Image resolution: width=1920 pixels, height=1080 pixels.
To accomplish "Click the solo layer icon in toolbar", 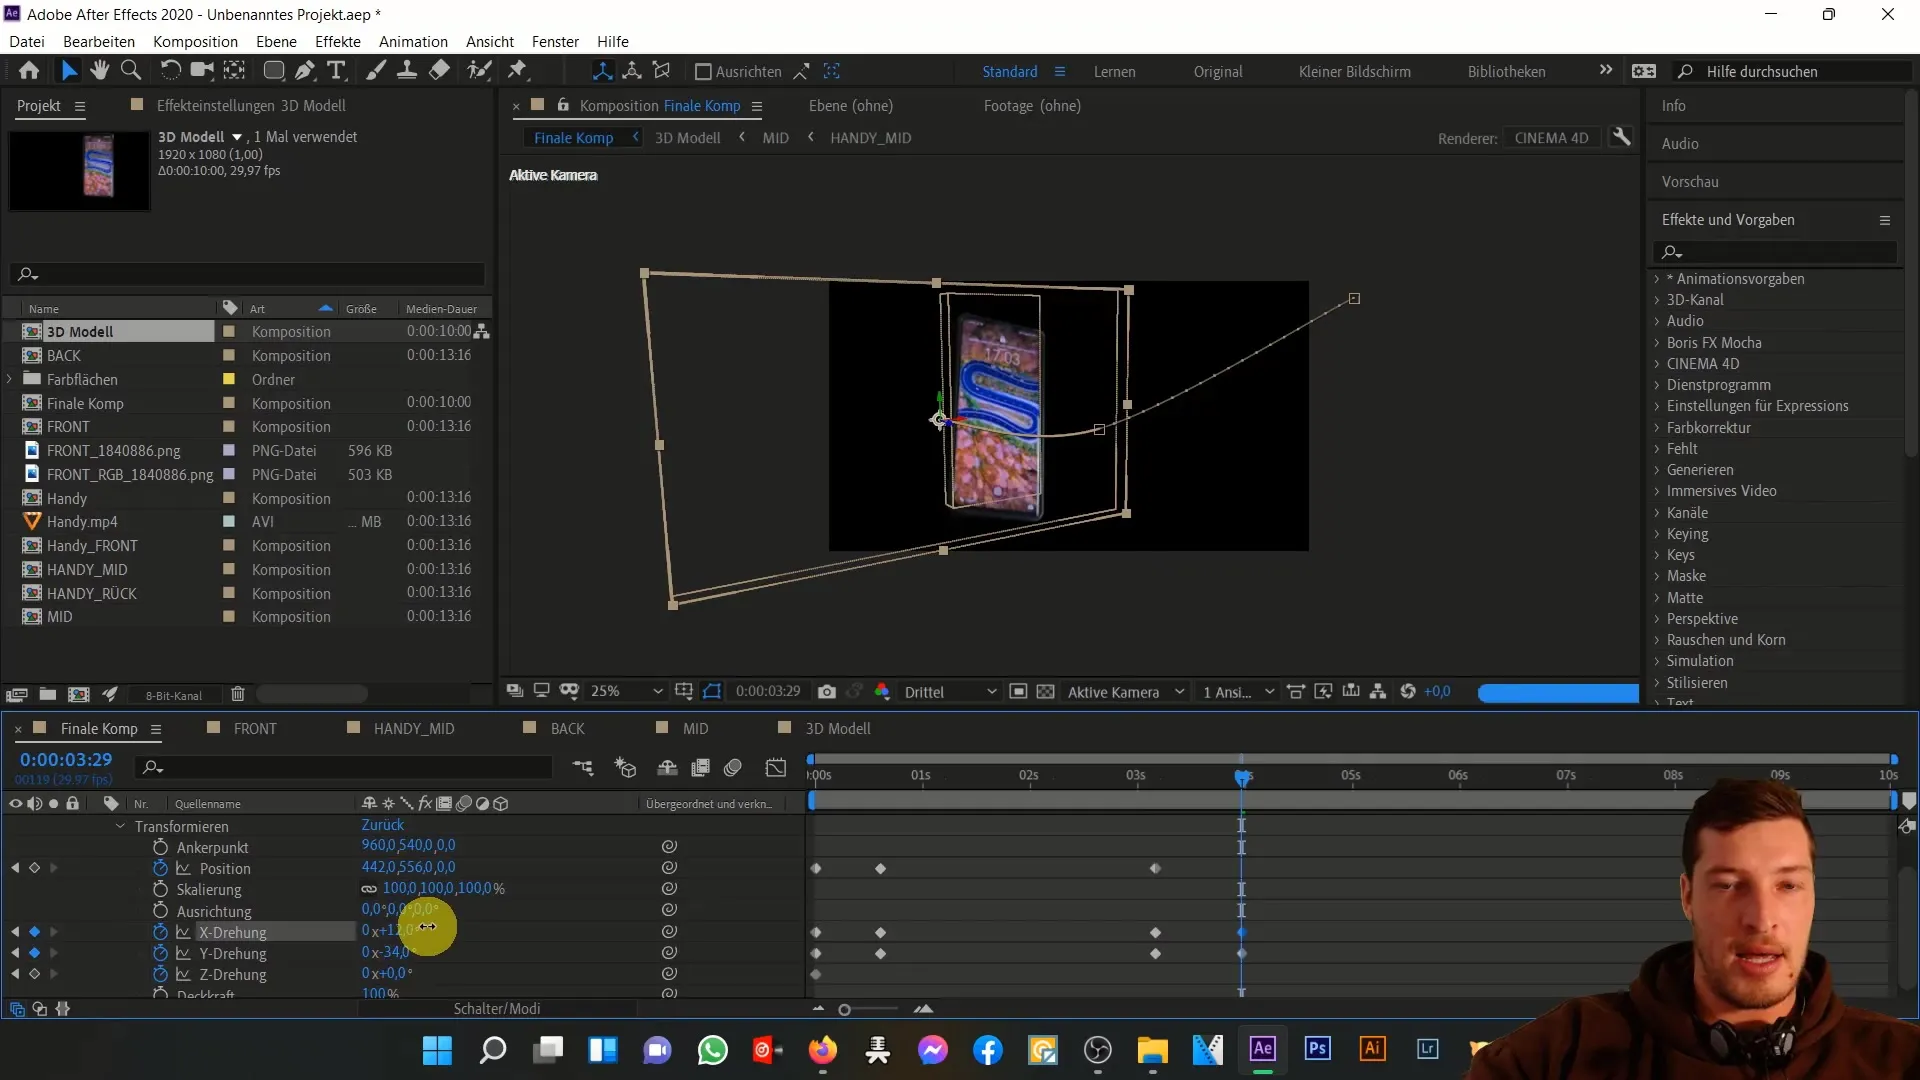I will point(53,803).
